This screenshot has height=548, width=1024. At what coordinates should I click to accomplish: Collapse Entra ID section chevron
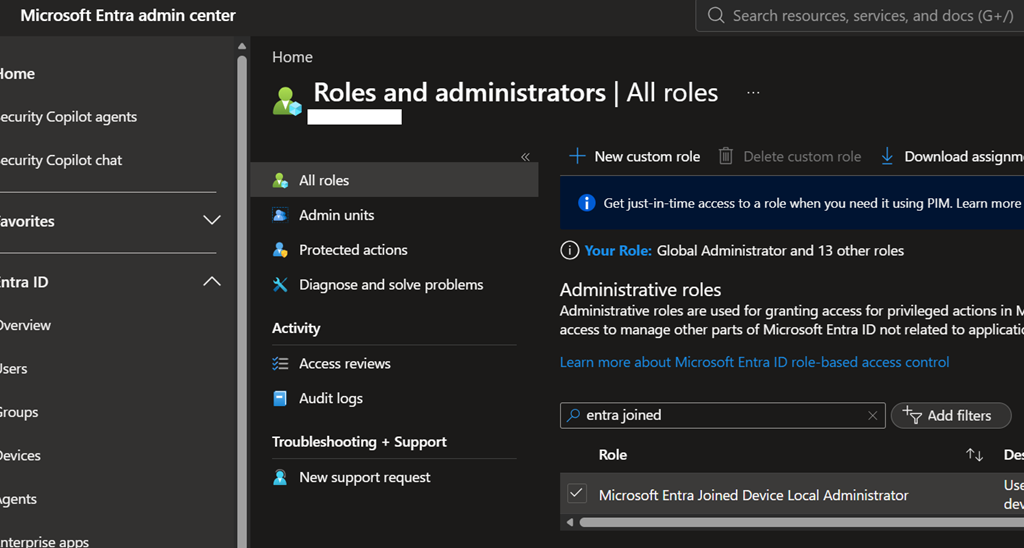click(x=212, y=282)
